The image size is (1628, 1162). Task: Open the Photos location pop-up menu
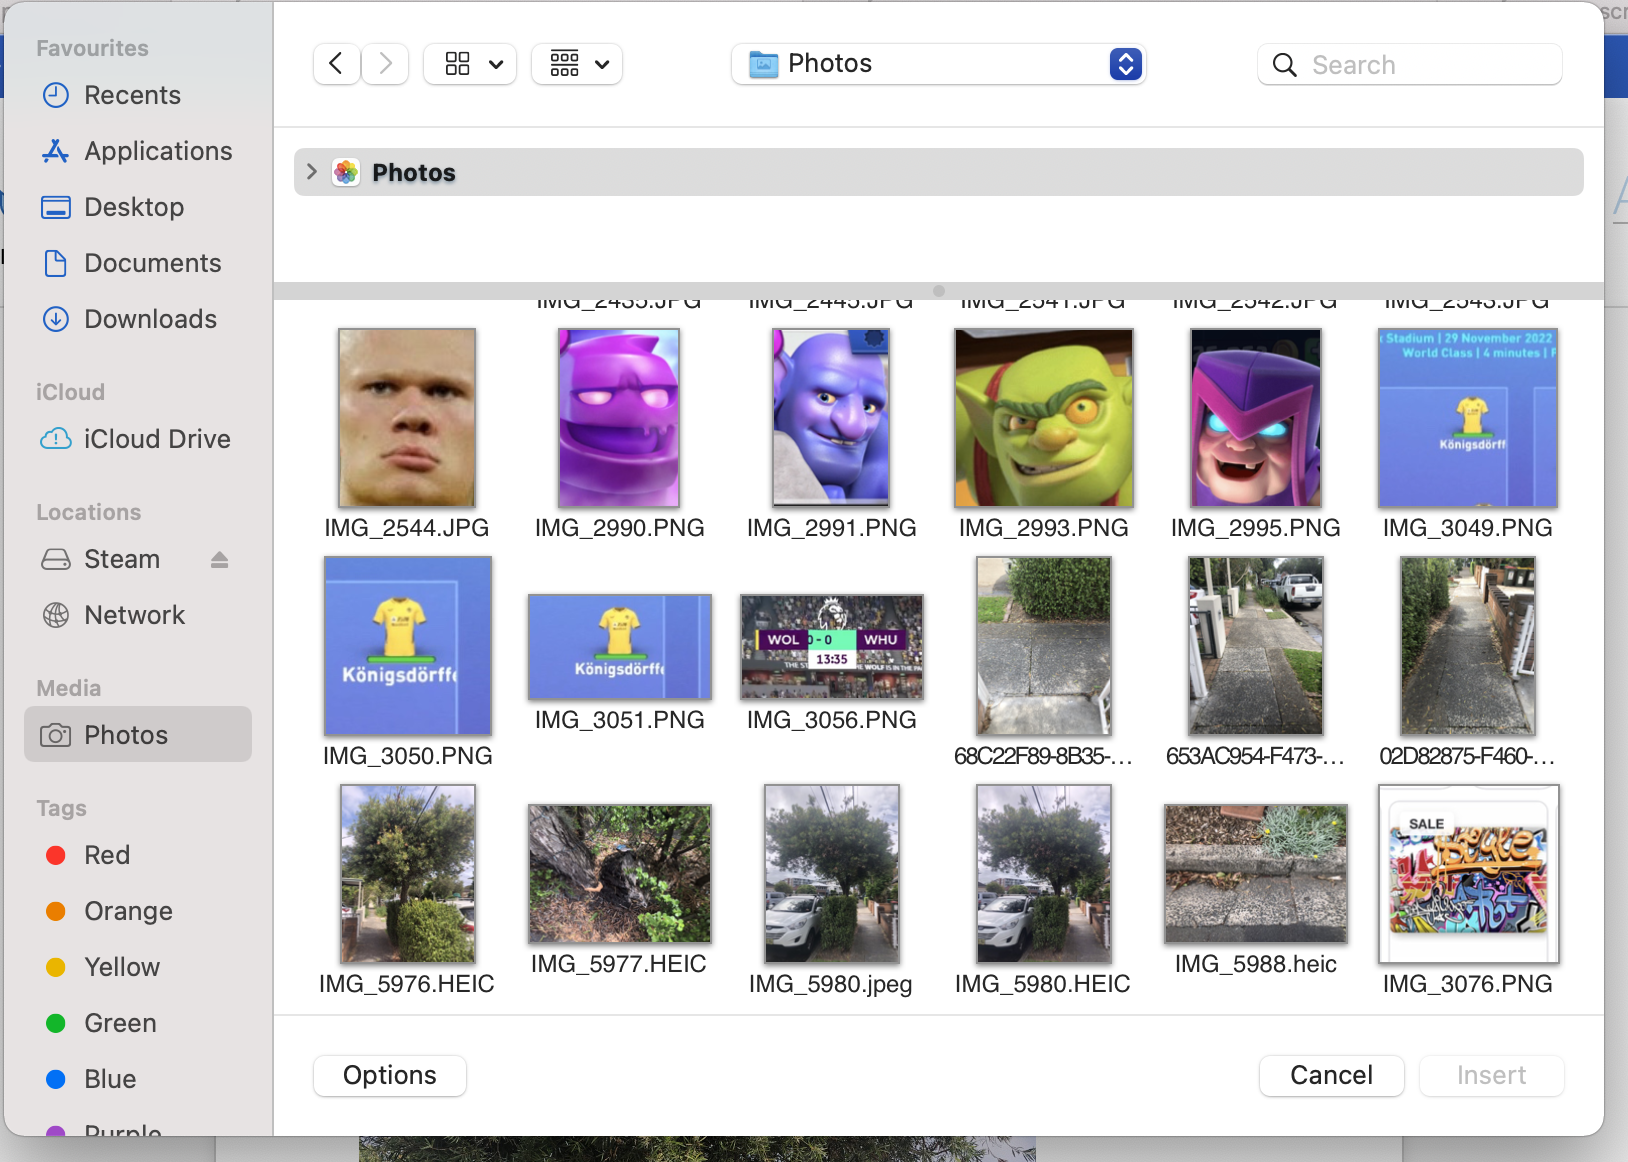pyautogui.click(x=938, y=64)
